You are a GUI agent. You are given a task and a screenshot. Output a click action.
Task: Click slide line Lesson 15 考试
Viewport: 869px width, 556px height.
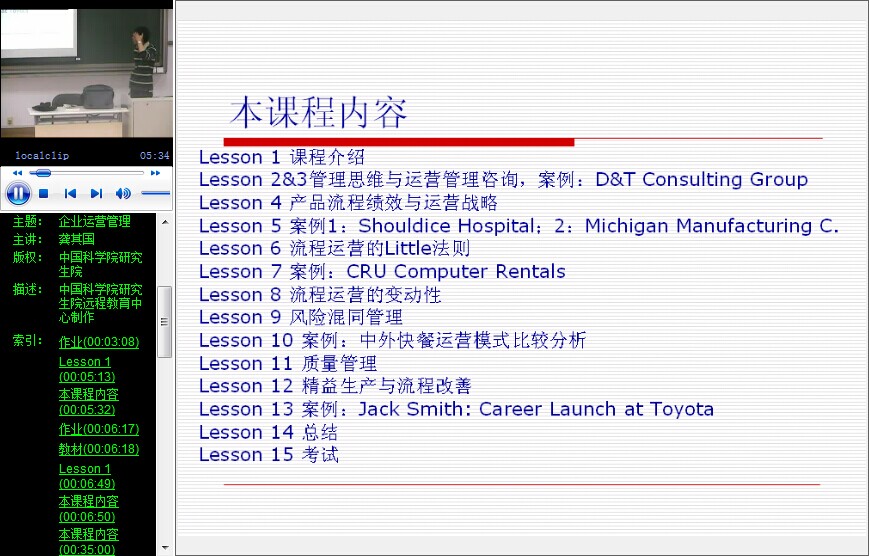tap(269, 455)
